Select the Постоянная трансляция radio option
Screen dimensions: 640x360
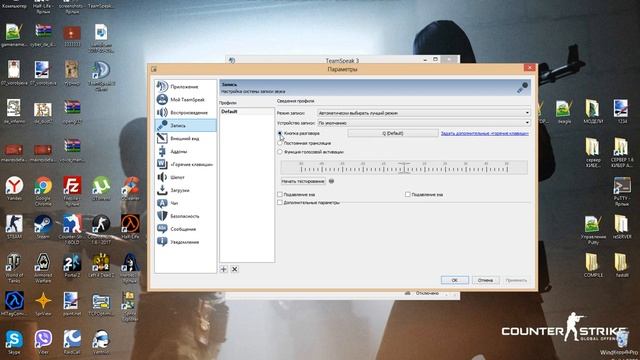tap(280, 143)
